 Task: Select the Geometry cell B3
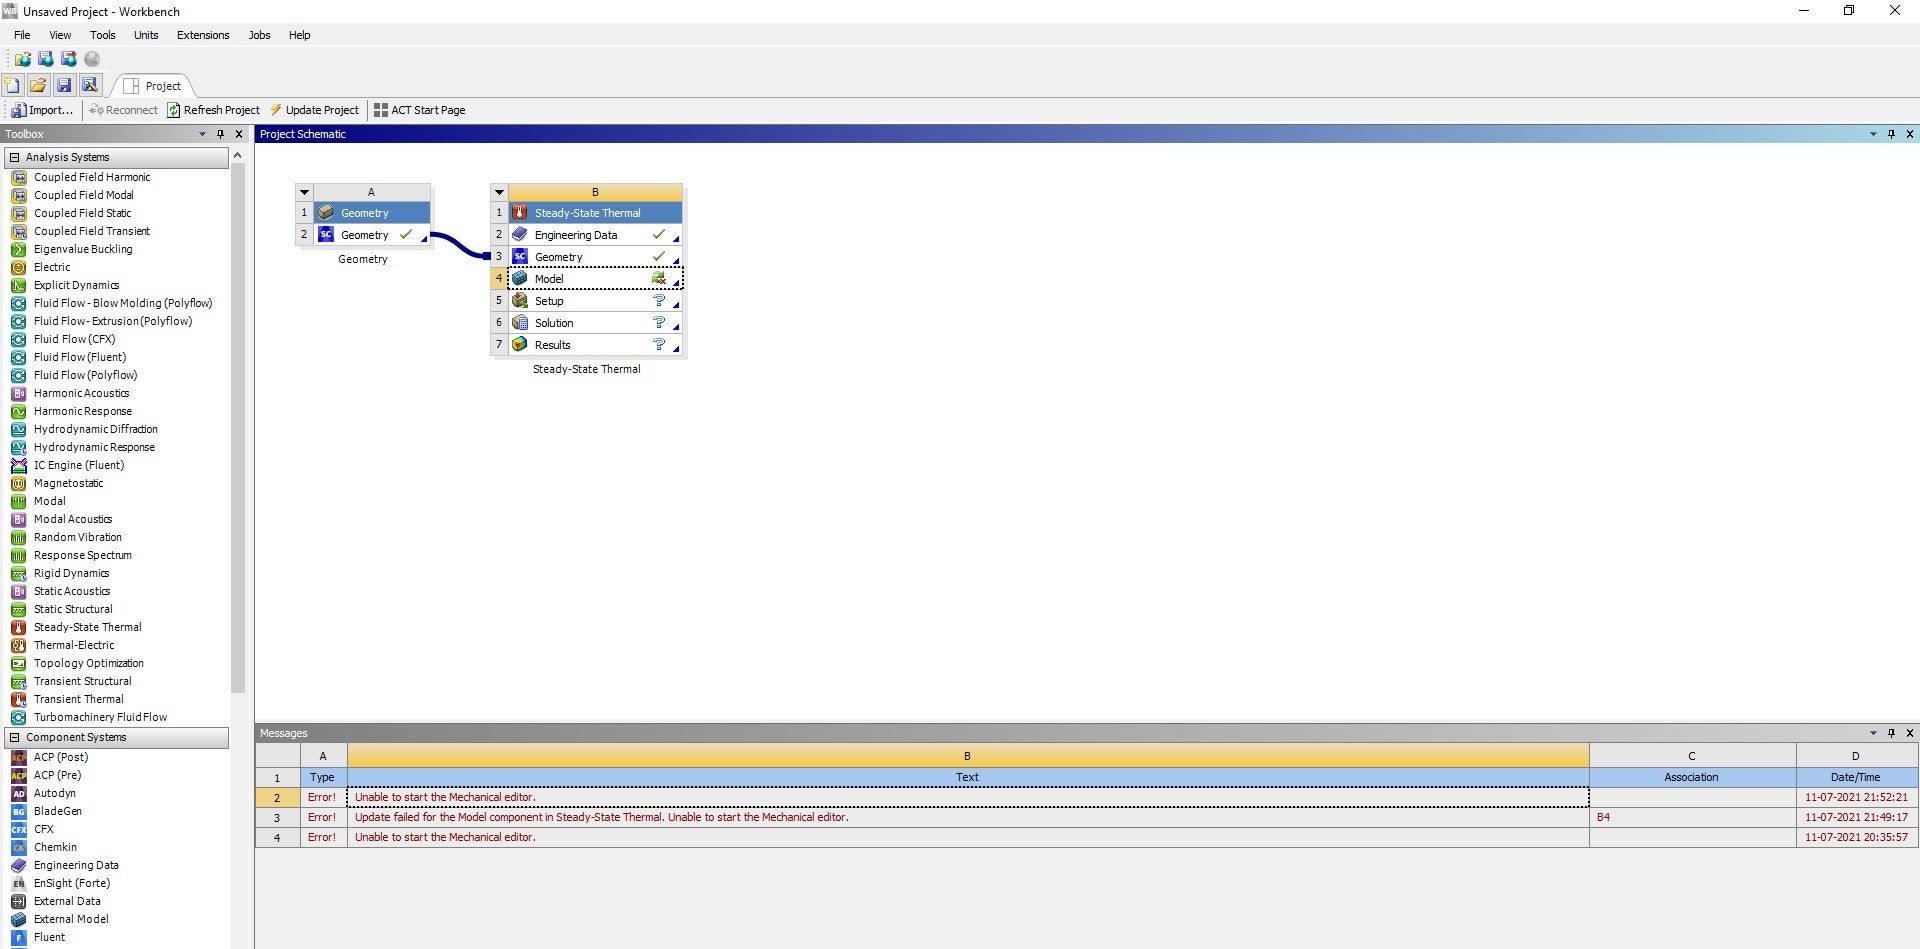595,257
